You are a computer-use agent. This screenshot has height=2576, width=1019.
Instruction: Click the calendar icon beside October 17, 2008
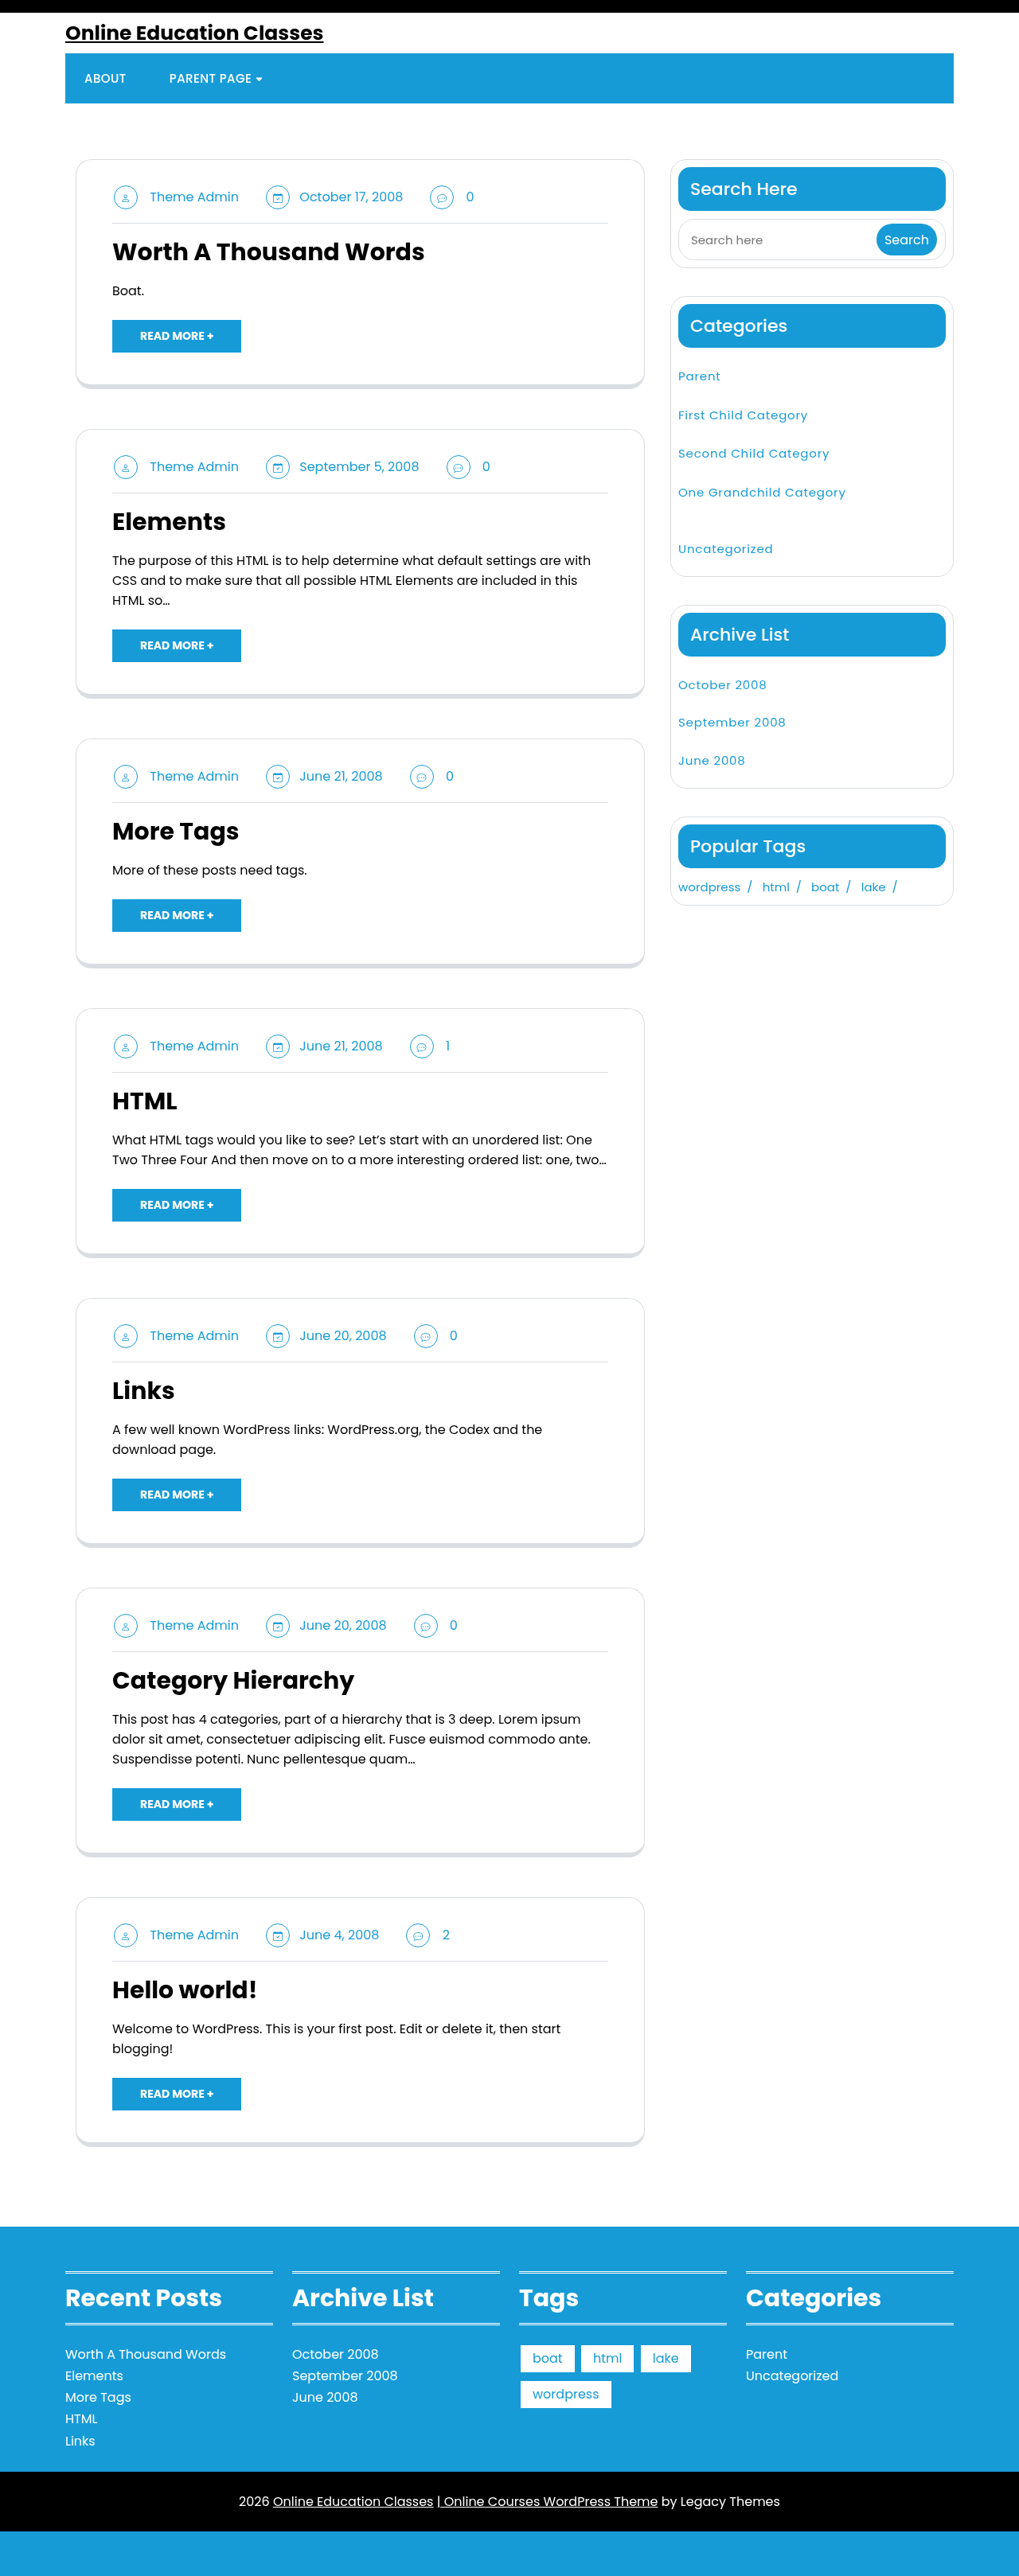pos(277,198)
